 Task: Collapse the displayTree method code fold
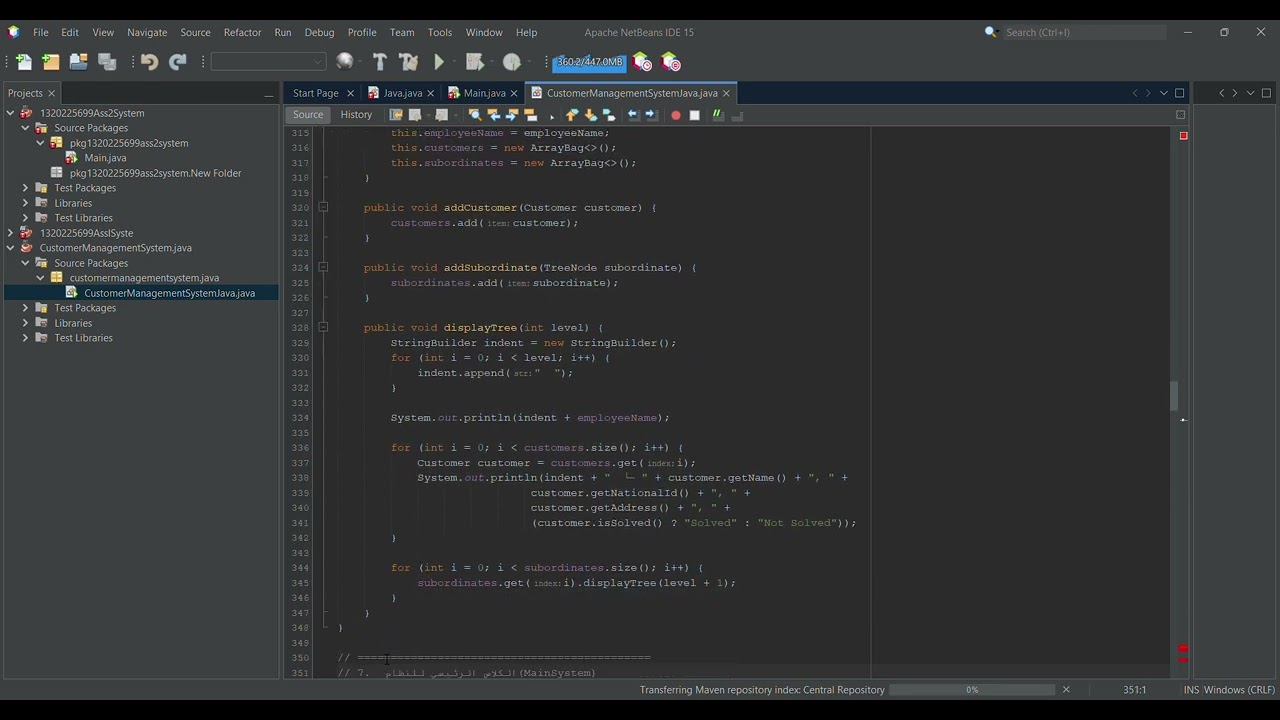point(323,327)
